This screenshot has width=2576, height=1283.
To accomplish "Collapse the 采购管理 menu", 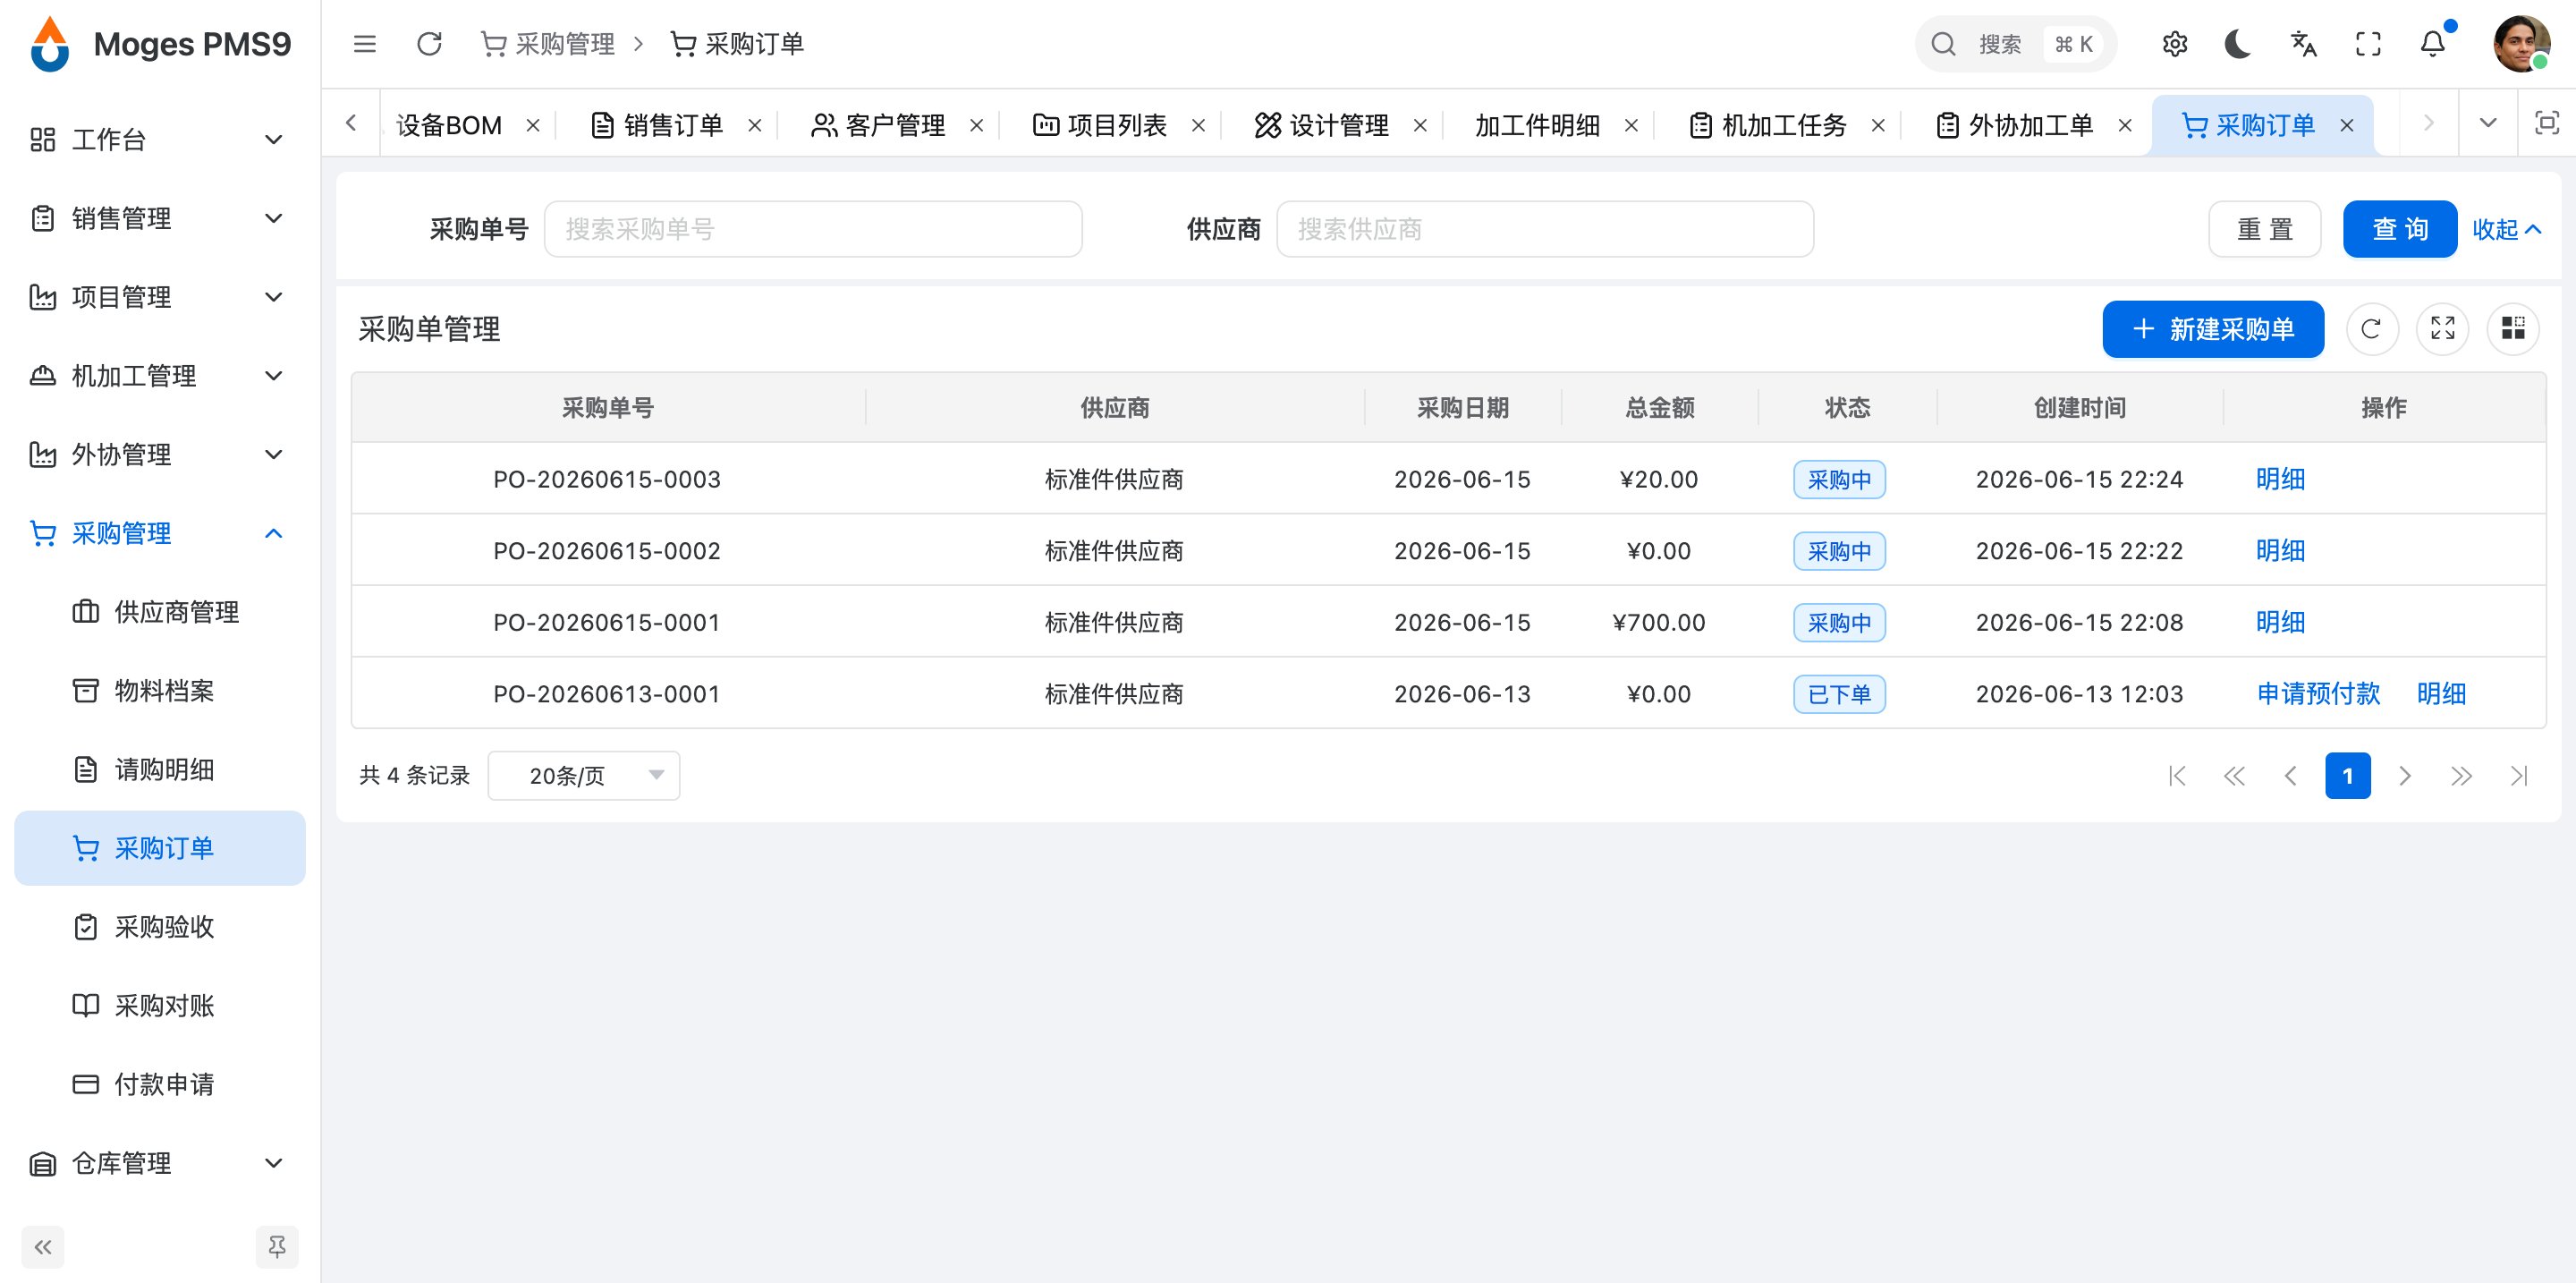I will pyautogui.click(x=160, y=533).
